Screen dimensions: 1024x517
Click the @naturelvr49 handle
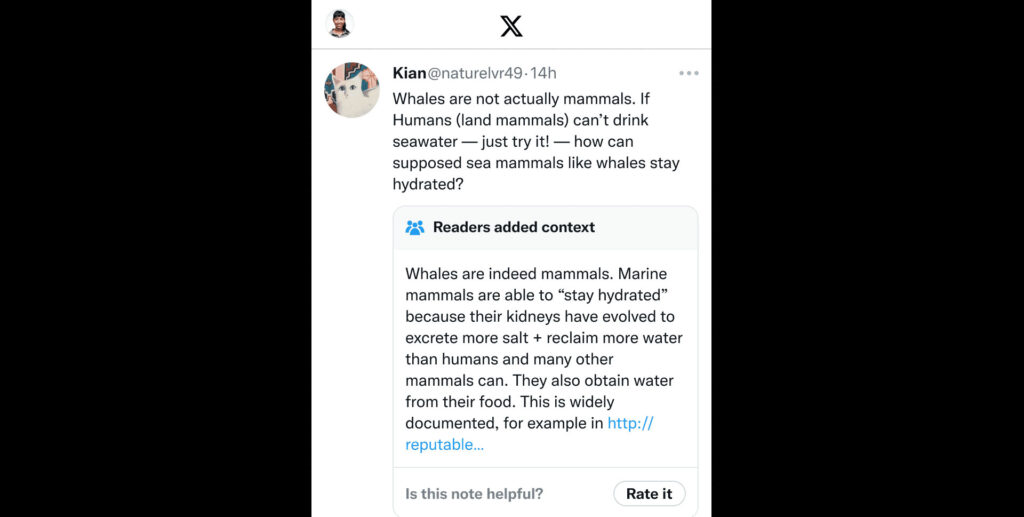(476, 73)
